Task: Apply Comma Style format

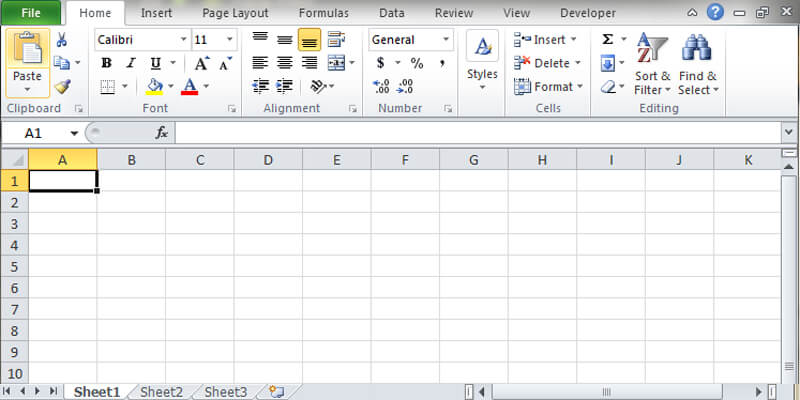Action: click(x=442, y=63)
